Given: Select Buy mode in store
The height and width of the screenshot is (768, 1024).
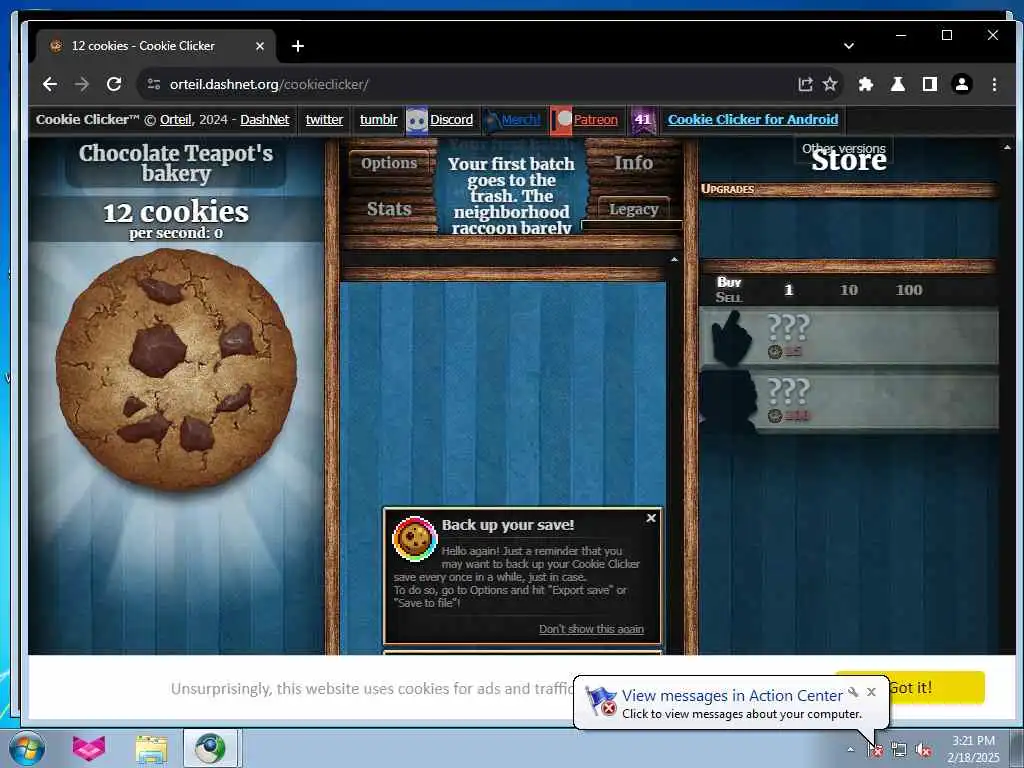Looking at the screenshot, I should point(729,282).
